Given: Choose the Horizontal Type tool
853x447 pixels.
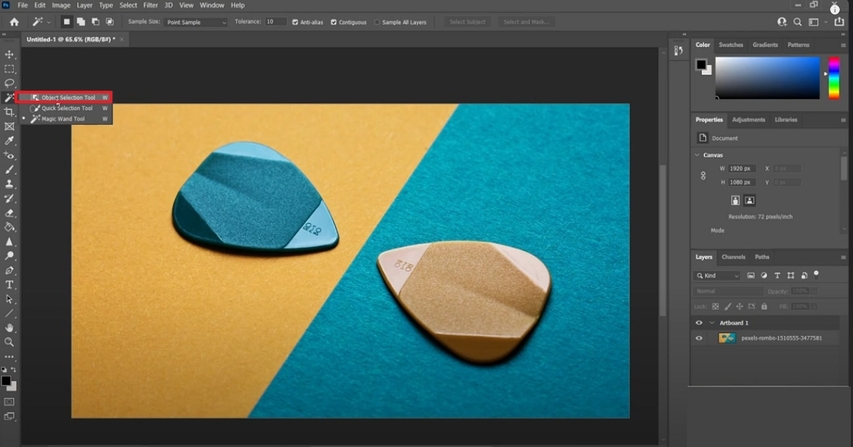Looking at the screenshot, I should [10, 285].
